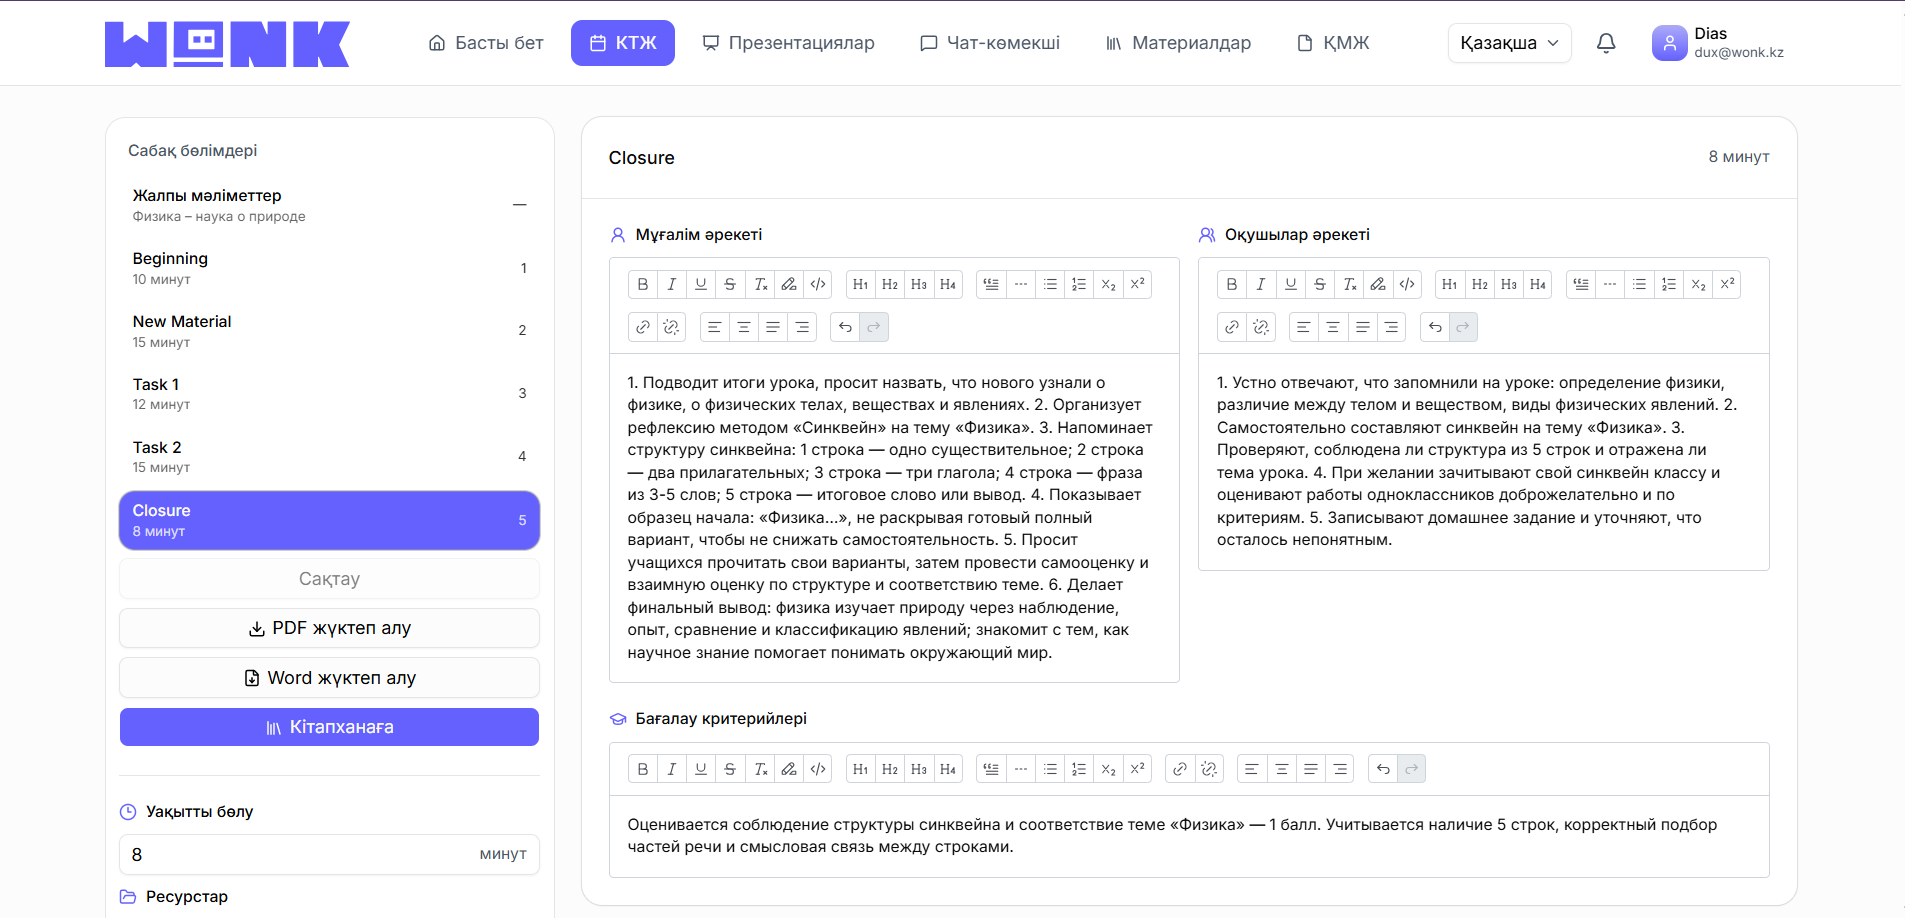
Task: Collapse the Жалпы мәліметтер section
Action: [519, 204]
